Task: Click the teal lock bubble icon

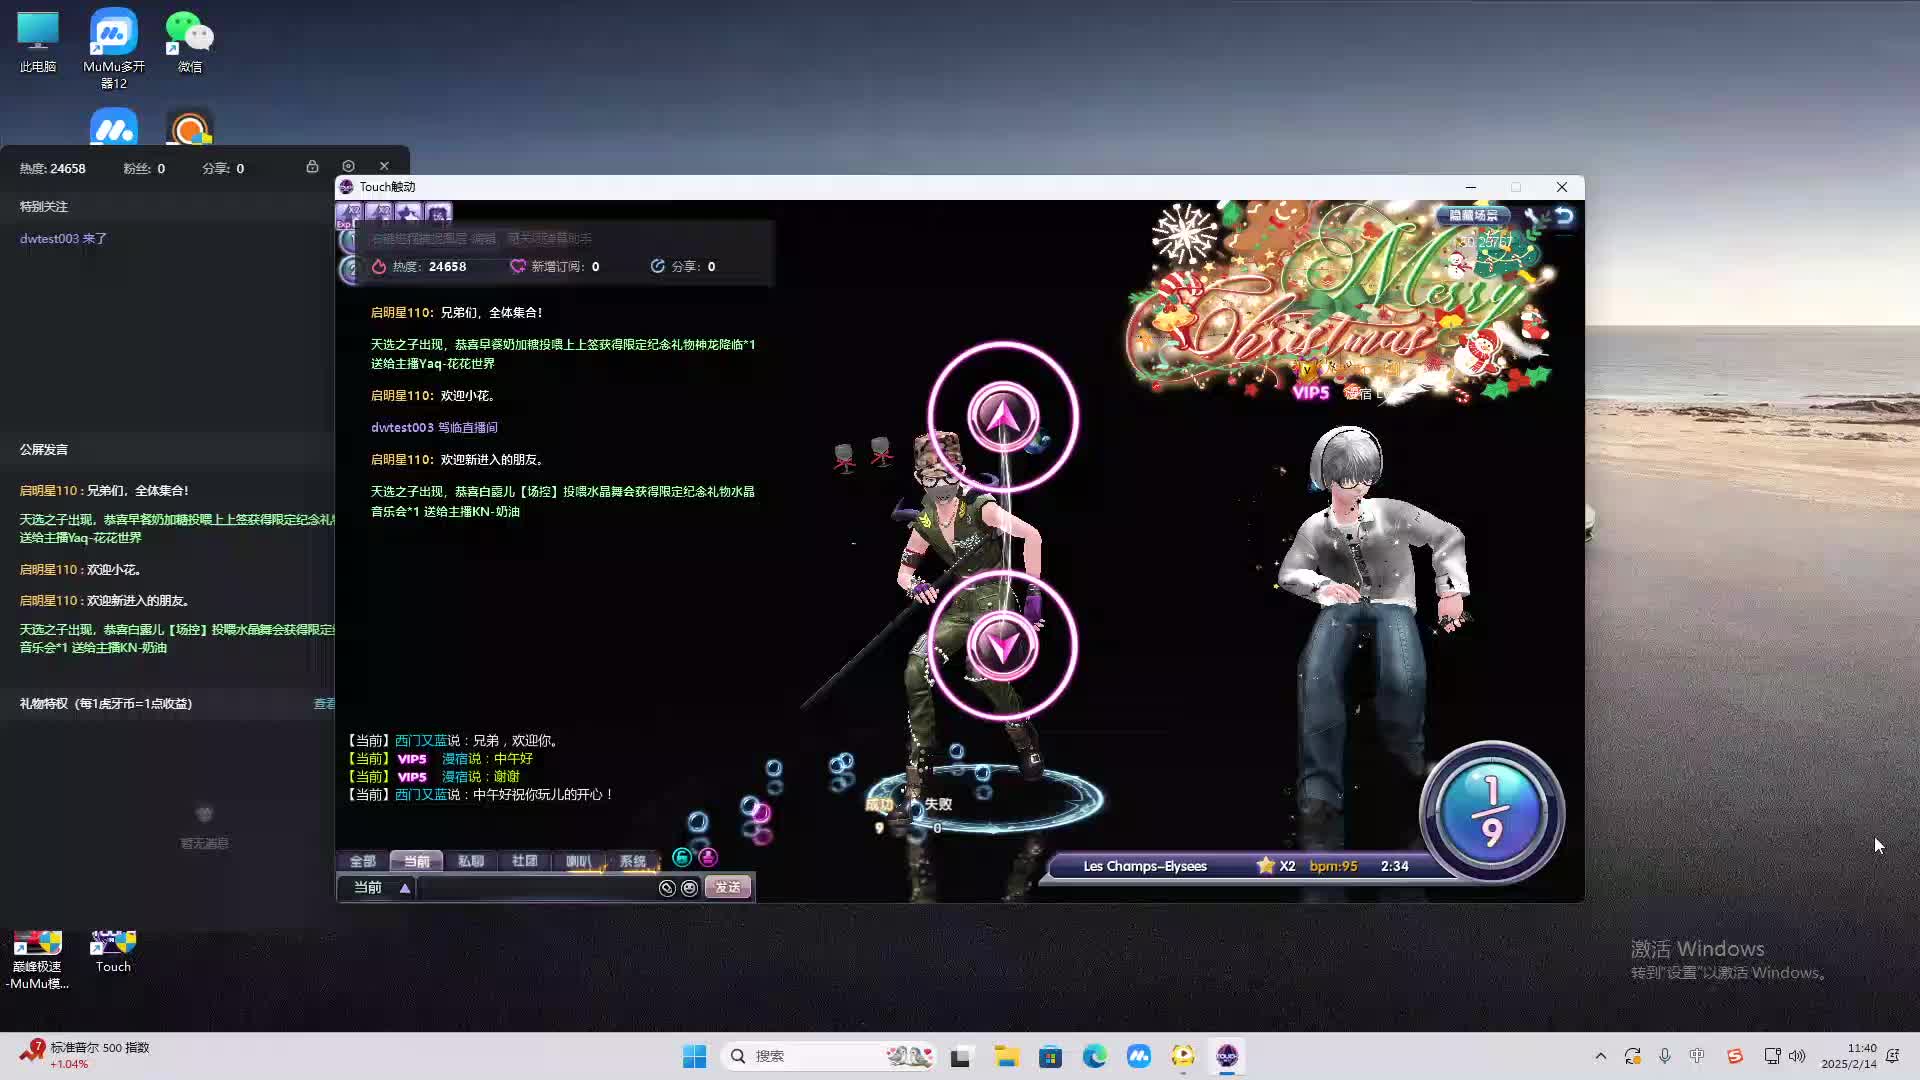Action: pos(682,857)
